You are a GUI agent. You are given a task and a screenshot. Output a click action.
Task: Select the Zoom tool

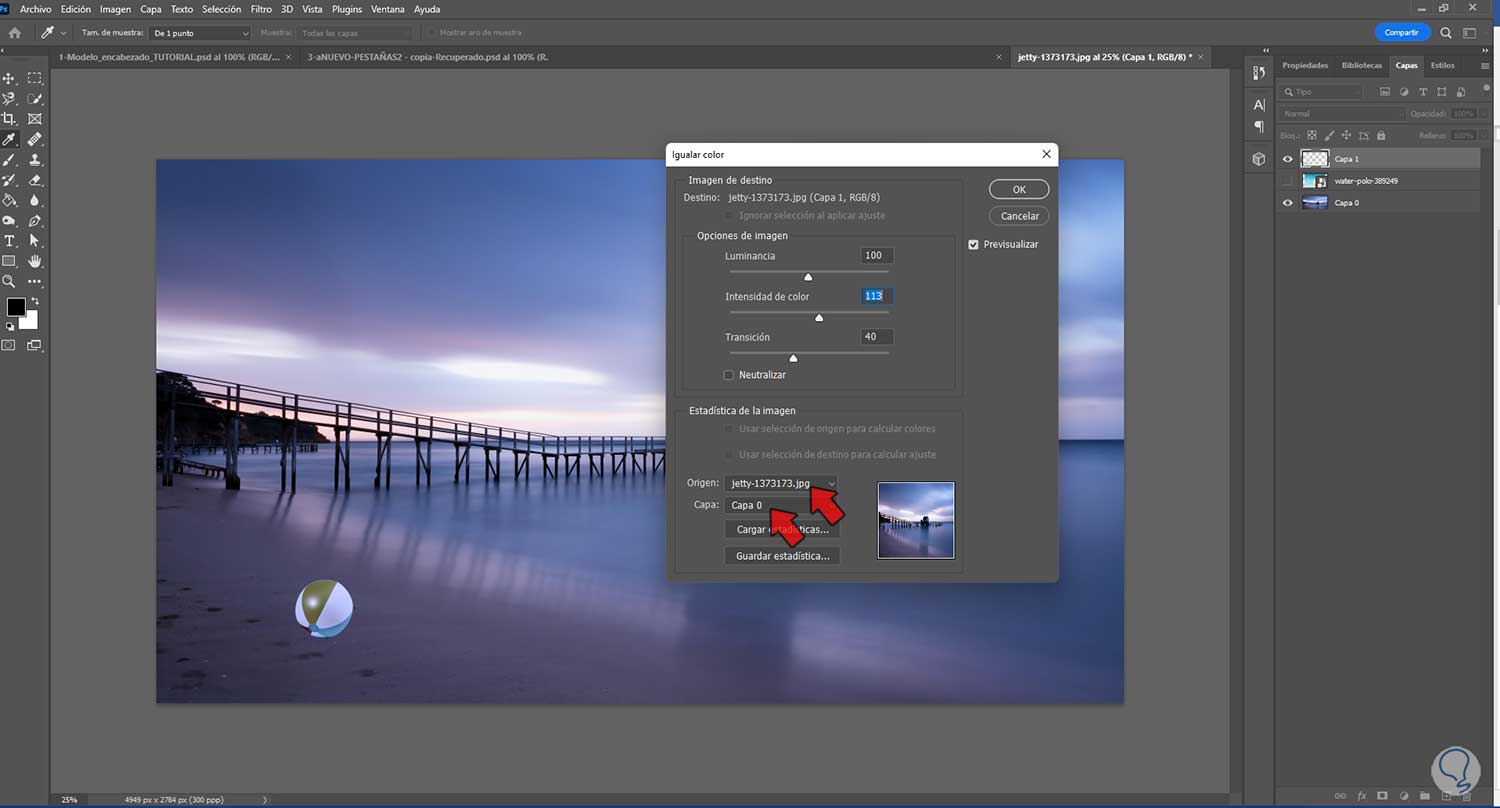point(10,282)
